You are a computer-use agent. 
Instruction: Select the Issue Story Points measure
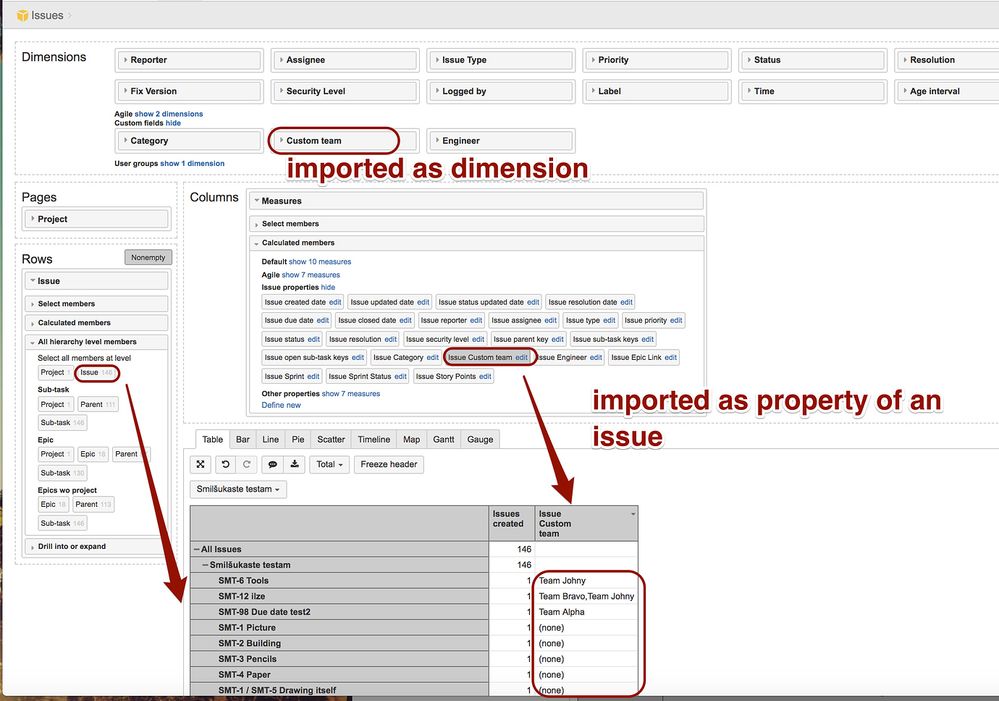point(445,377)
